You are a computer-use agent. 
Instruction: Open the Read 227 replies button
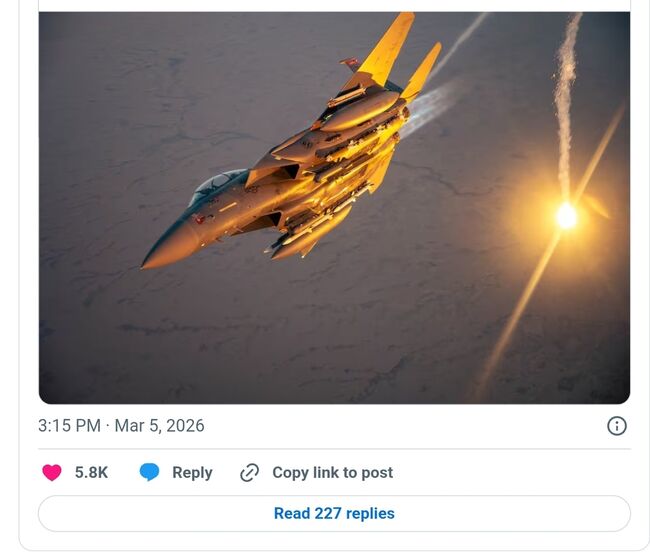point(334,513)
